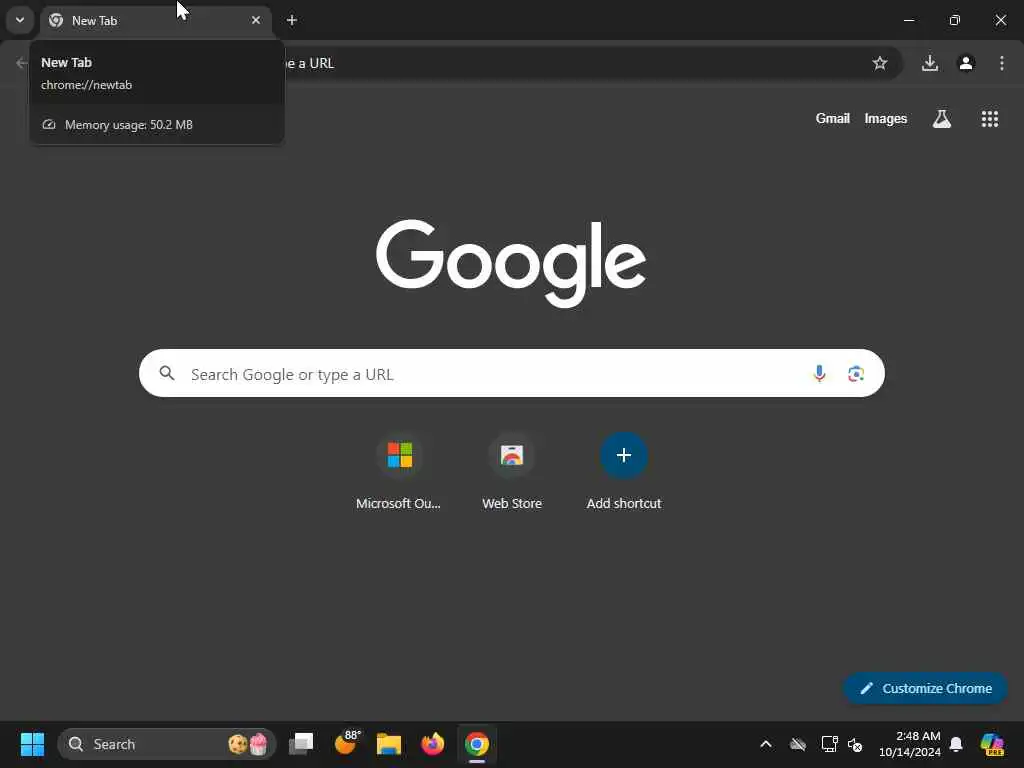The width and height of the screenshot is (1024, 768).
Task: Search by image with Google Lens icon
Action: point(856,374)
